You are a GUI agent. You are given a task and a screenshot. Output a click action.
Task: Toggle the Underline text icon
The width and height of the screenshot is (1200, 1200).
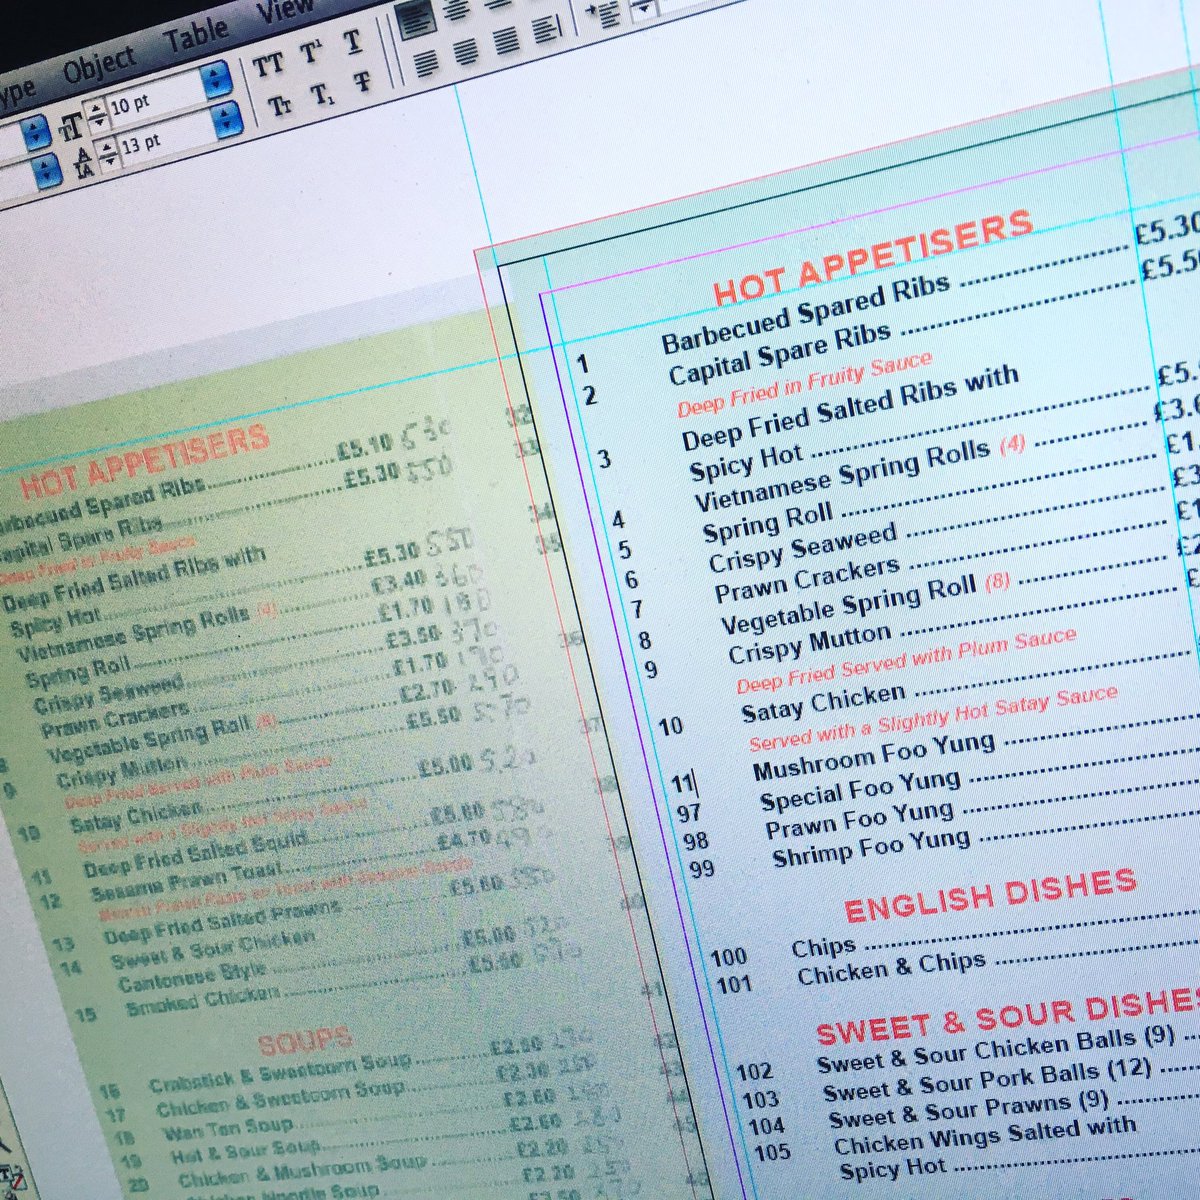point(352,42)
